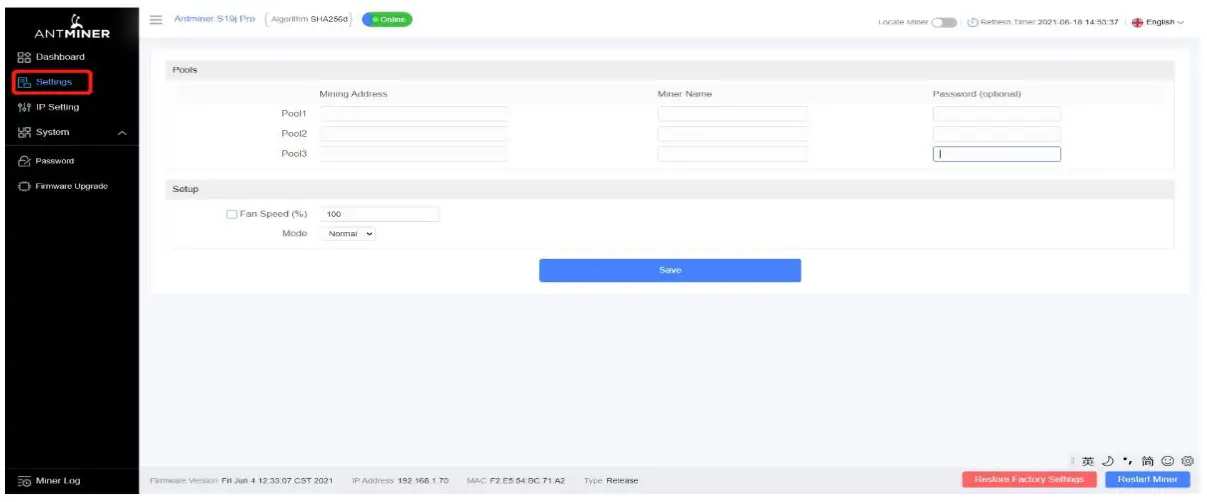Screen dimensions: 1207x502
Task: Click Pool3 Miner Name field
Action: click(x=733, y=154)
